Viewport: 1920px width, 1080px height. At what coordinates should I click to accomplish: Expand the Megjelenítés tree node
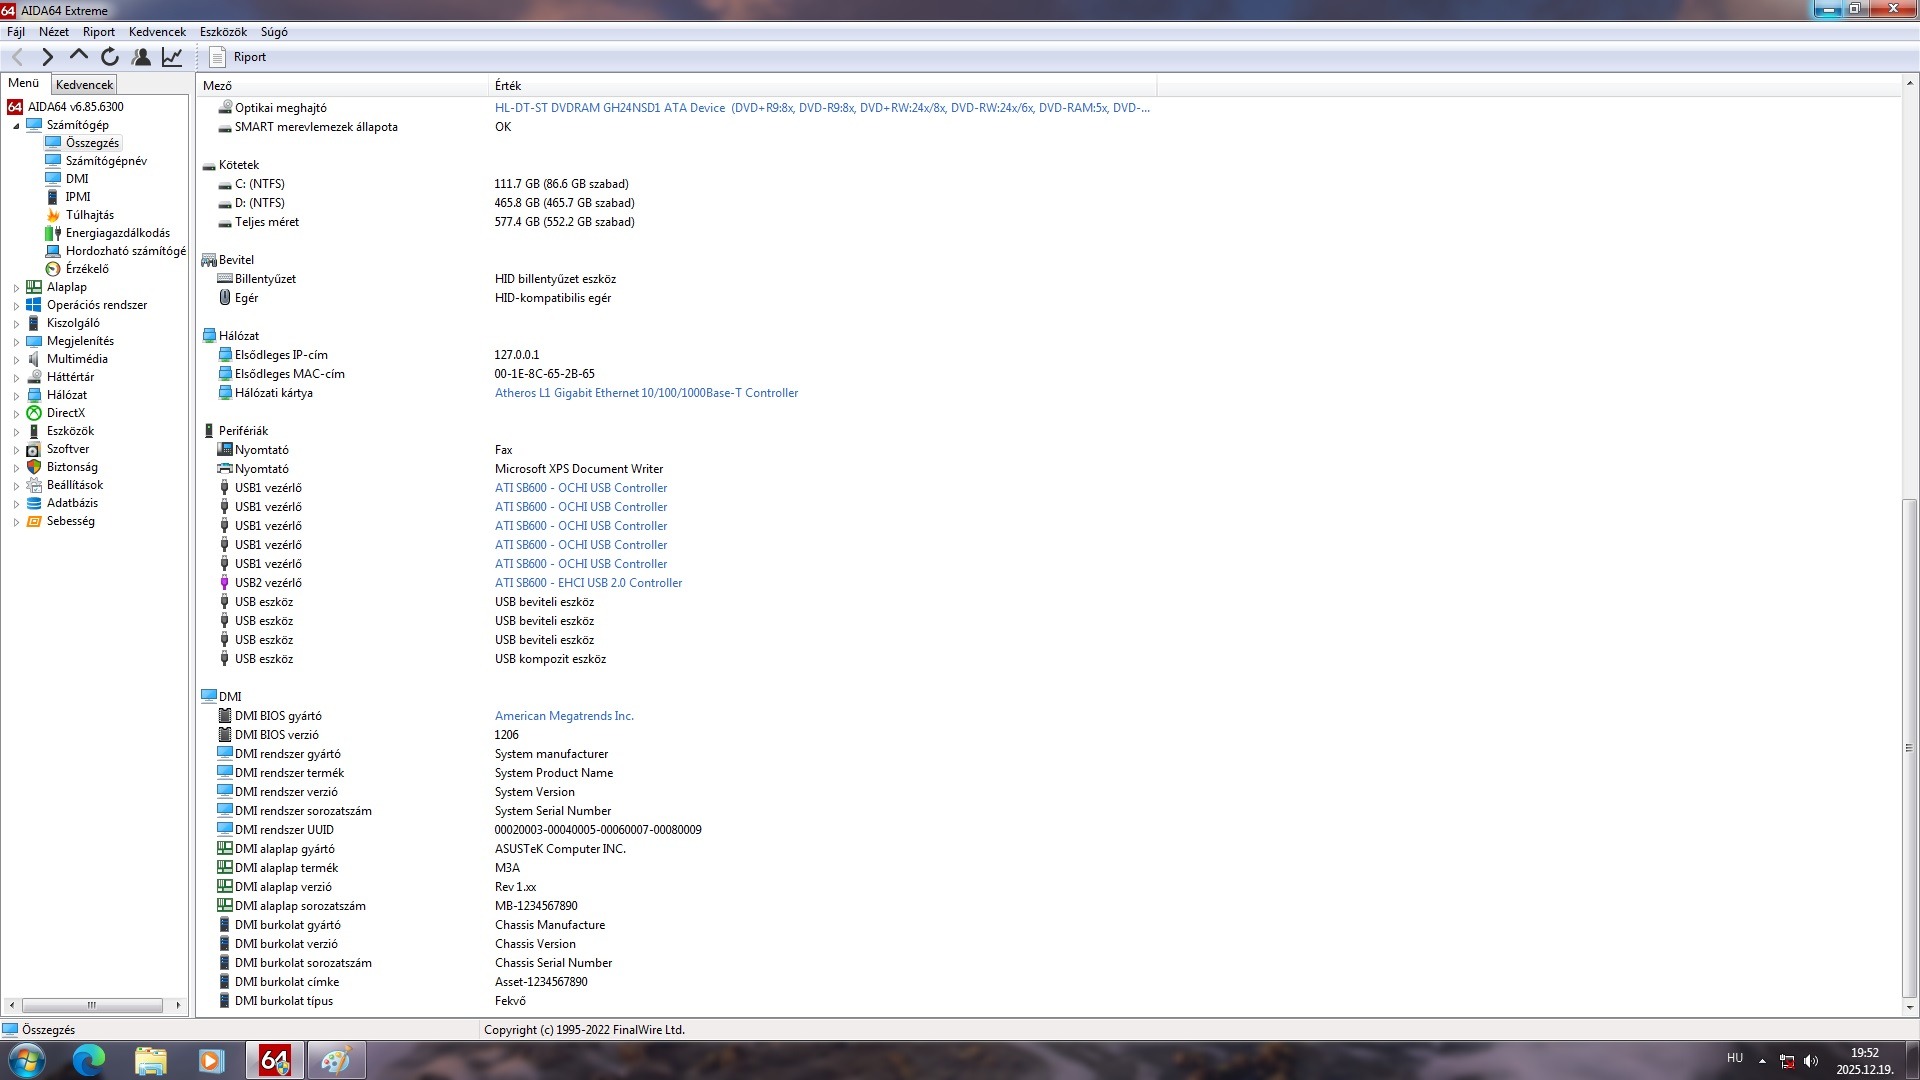(x=16, y=342)
